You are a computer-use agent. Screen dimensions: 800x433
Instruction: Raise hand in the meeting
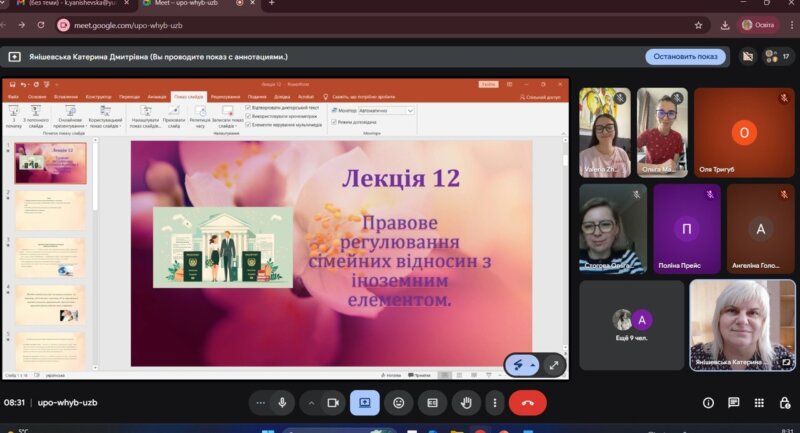click(x=465, y=402)
